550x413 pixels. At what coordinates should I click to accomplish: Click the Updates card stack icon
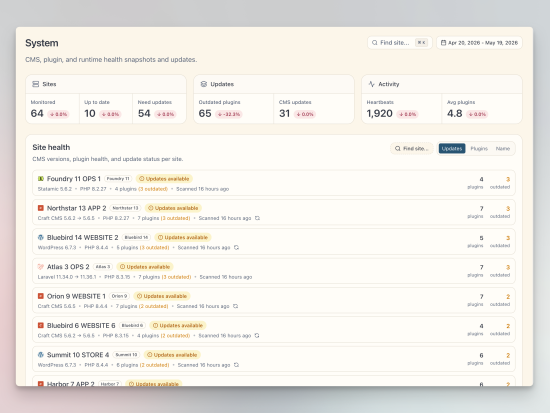[204, 84]
